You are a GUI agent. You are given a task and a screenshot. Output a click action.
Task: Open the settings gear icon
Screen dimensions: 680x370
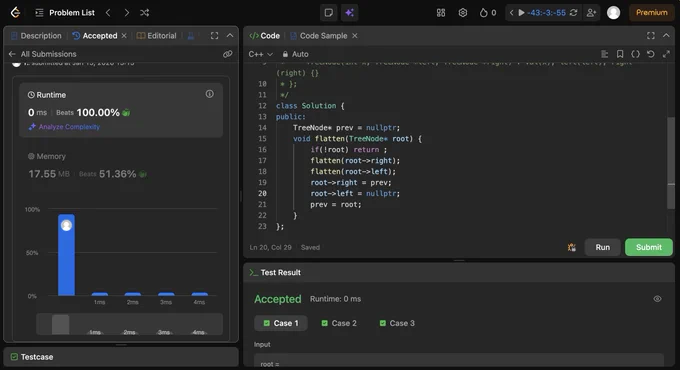[463, 13]
